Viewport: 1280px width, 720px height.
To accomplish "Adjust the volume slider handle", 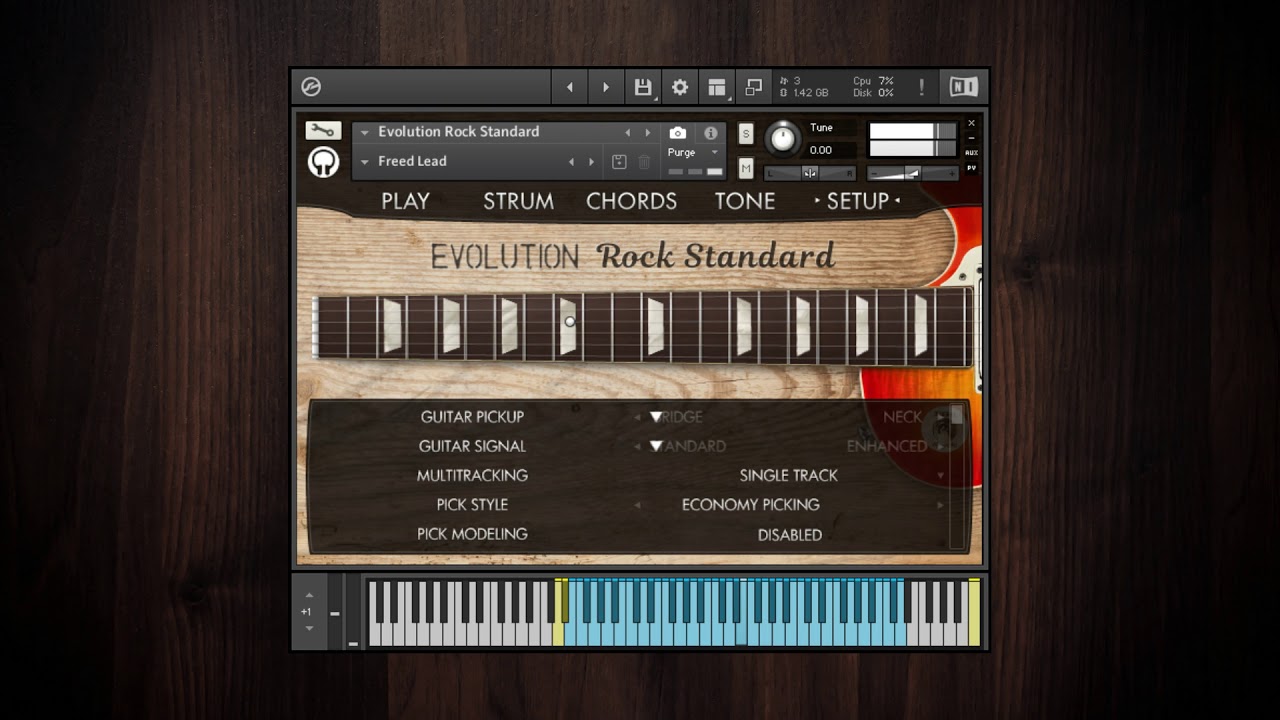I will coord(912,173).
